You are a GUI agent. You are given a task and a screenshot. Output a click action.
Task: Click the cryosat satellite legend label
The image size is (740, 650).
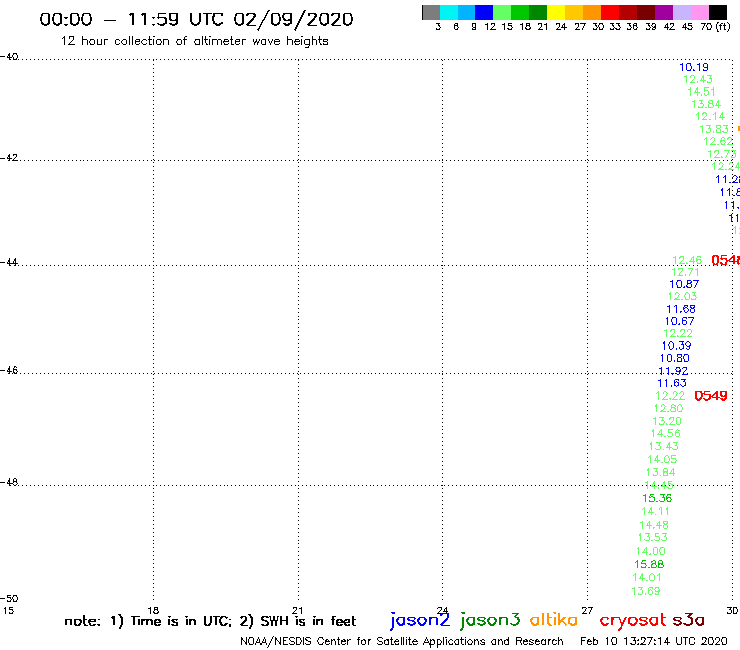(633, 620)
